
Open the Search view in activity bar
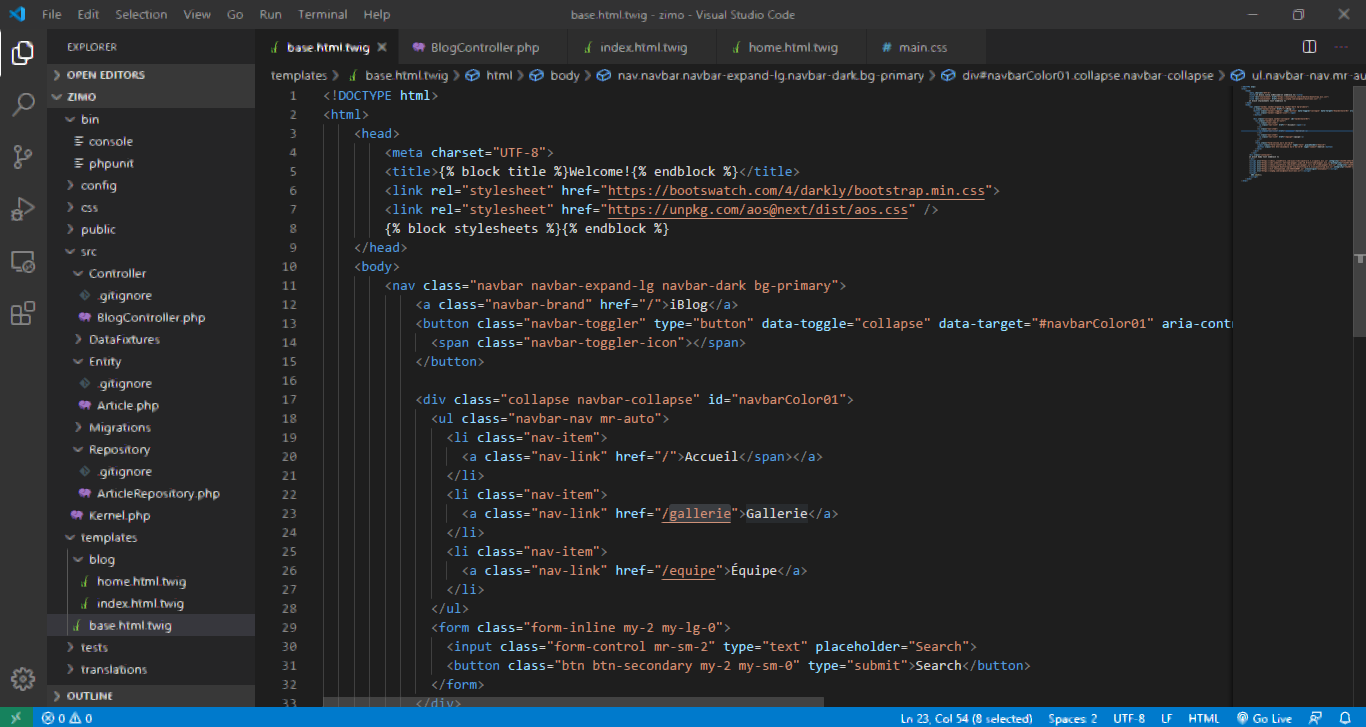(x=23, y=105)
